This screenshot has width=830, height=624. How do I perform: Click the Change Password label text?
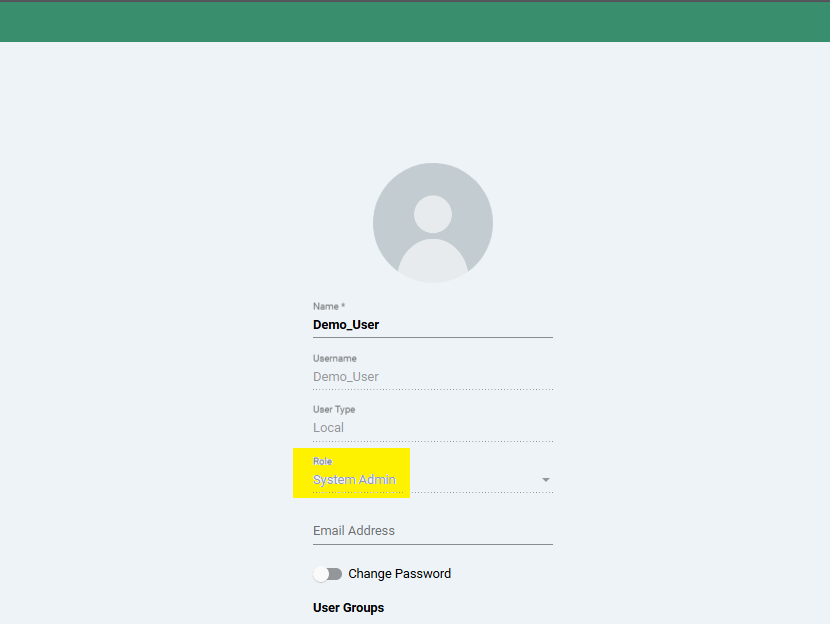pos(399,574)
